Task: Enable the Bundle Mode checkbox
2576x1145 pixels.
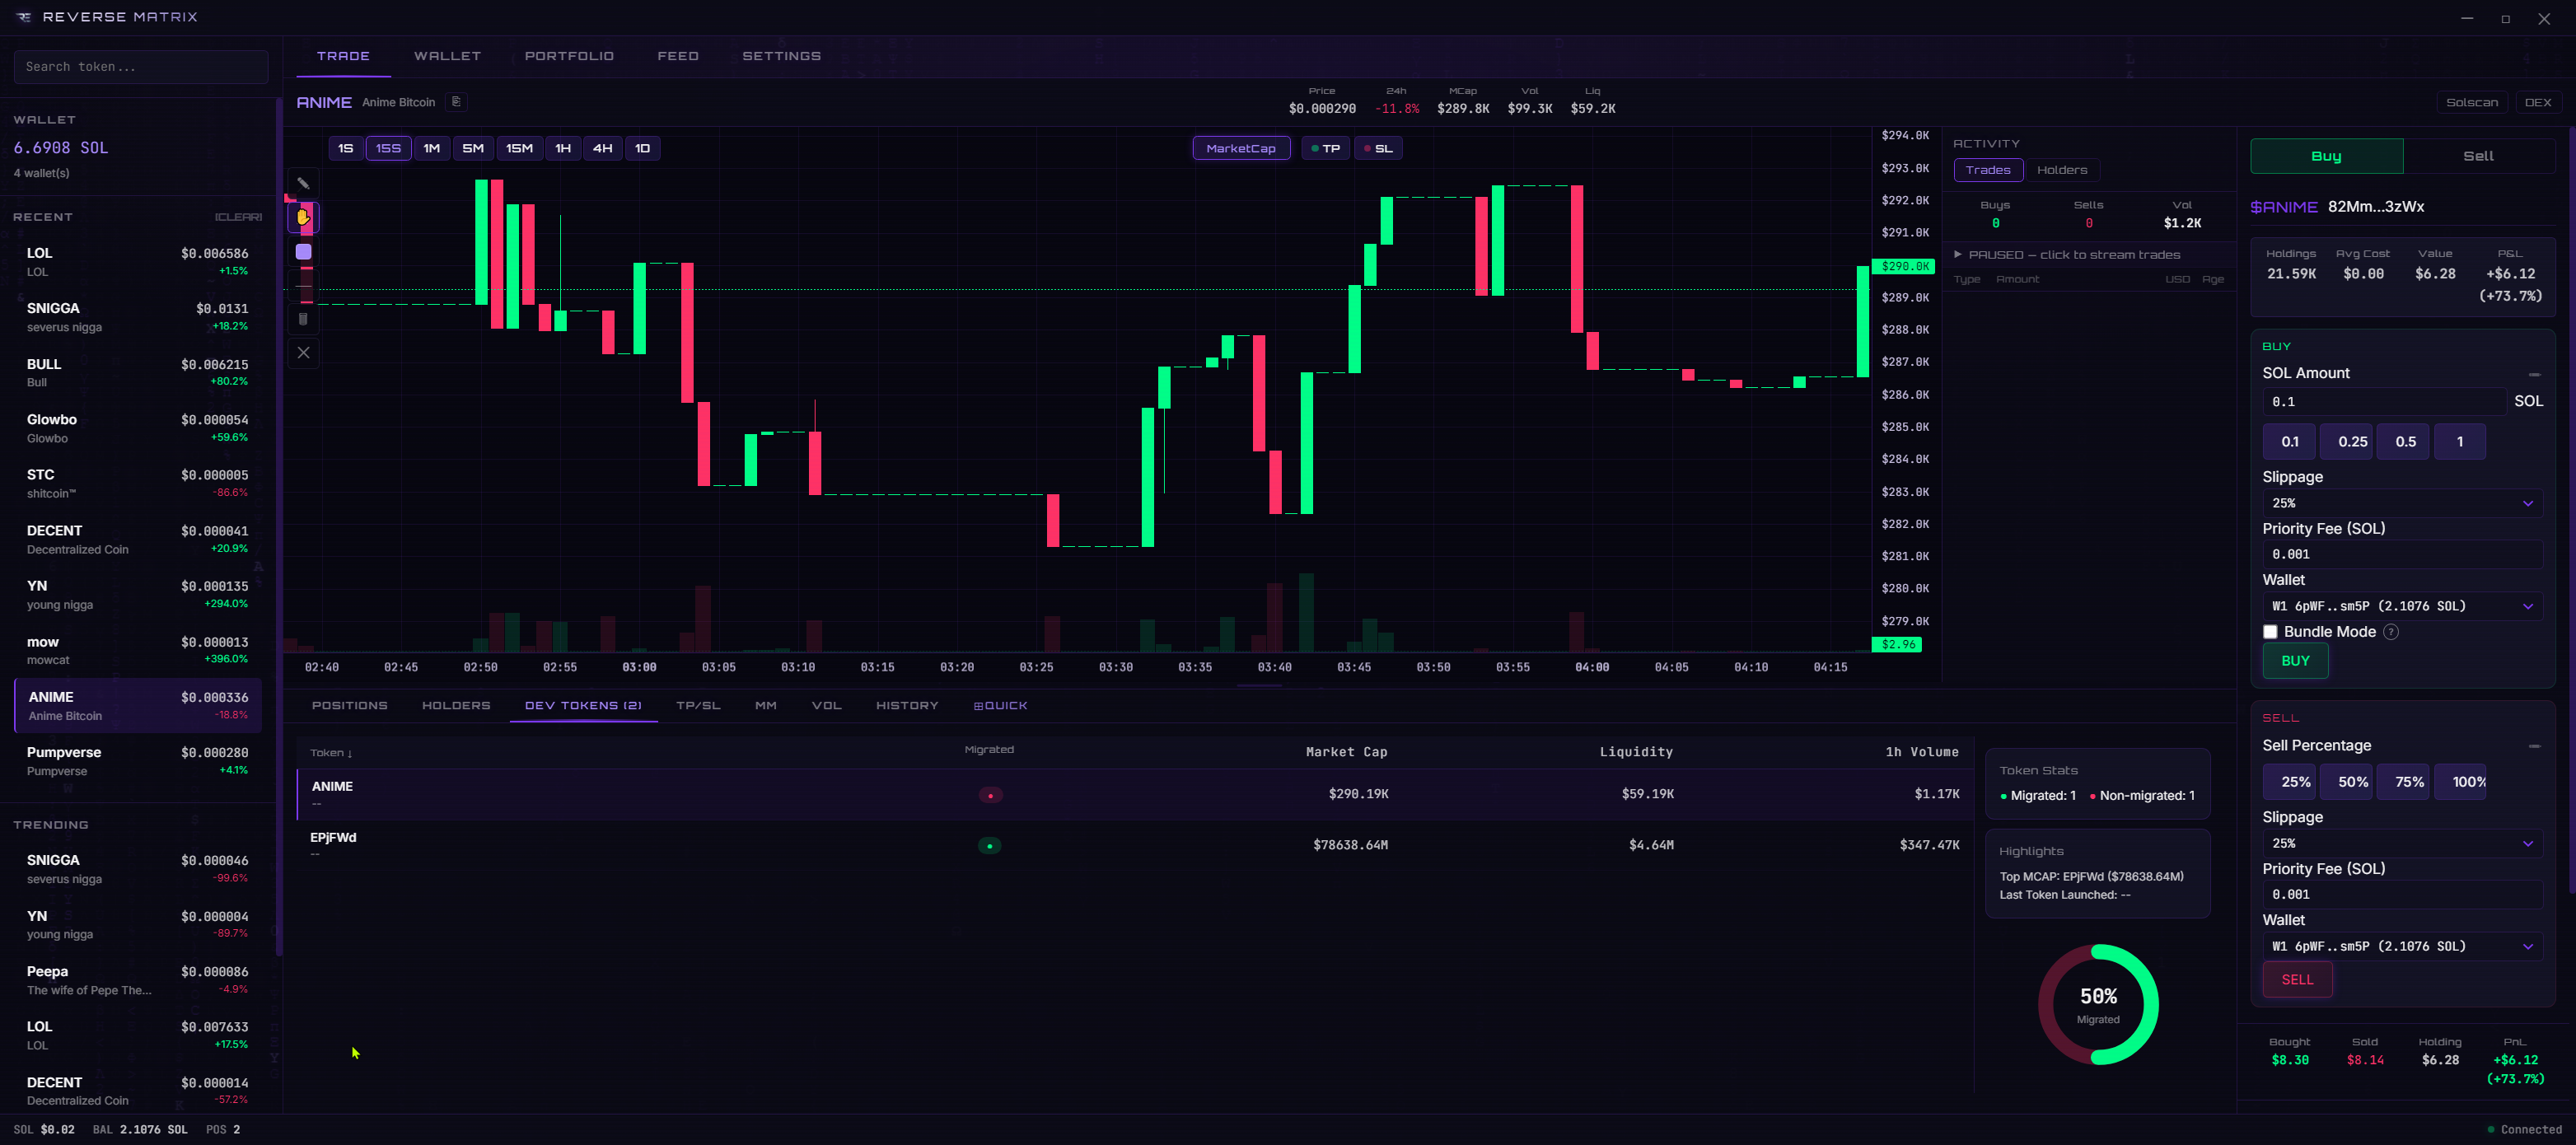Action: (x=2270, y=632)
